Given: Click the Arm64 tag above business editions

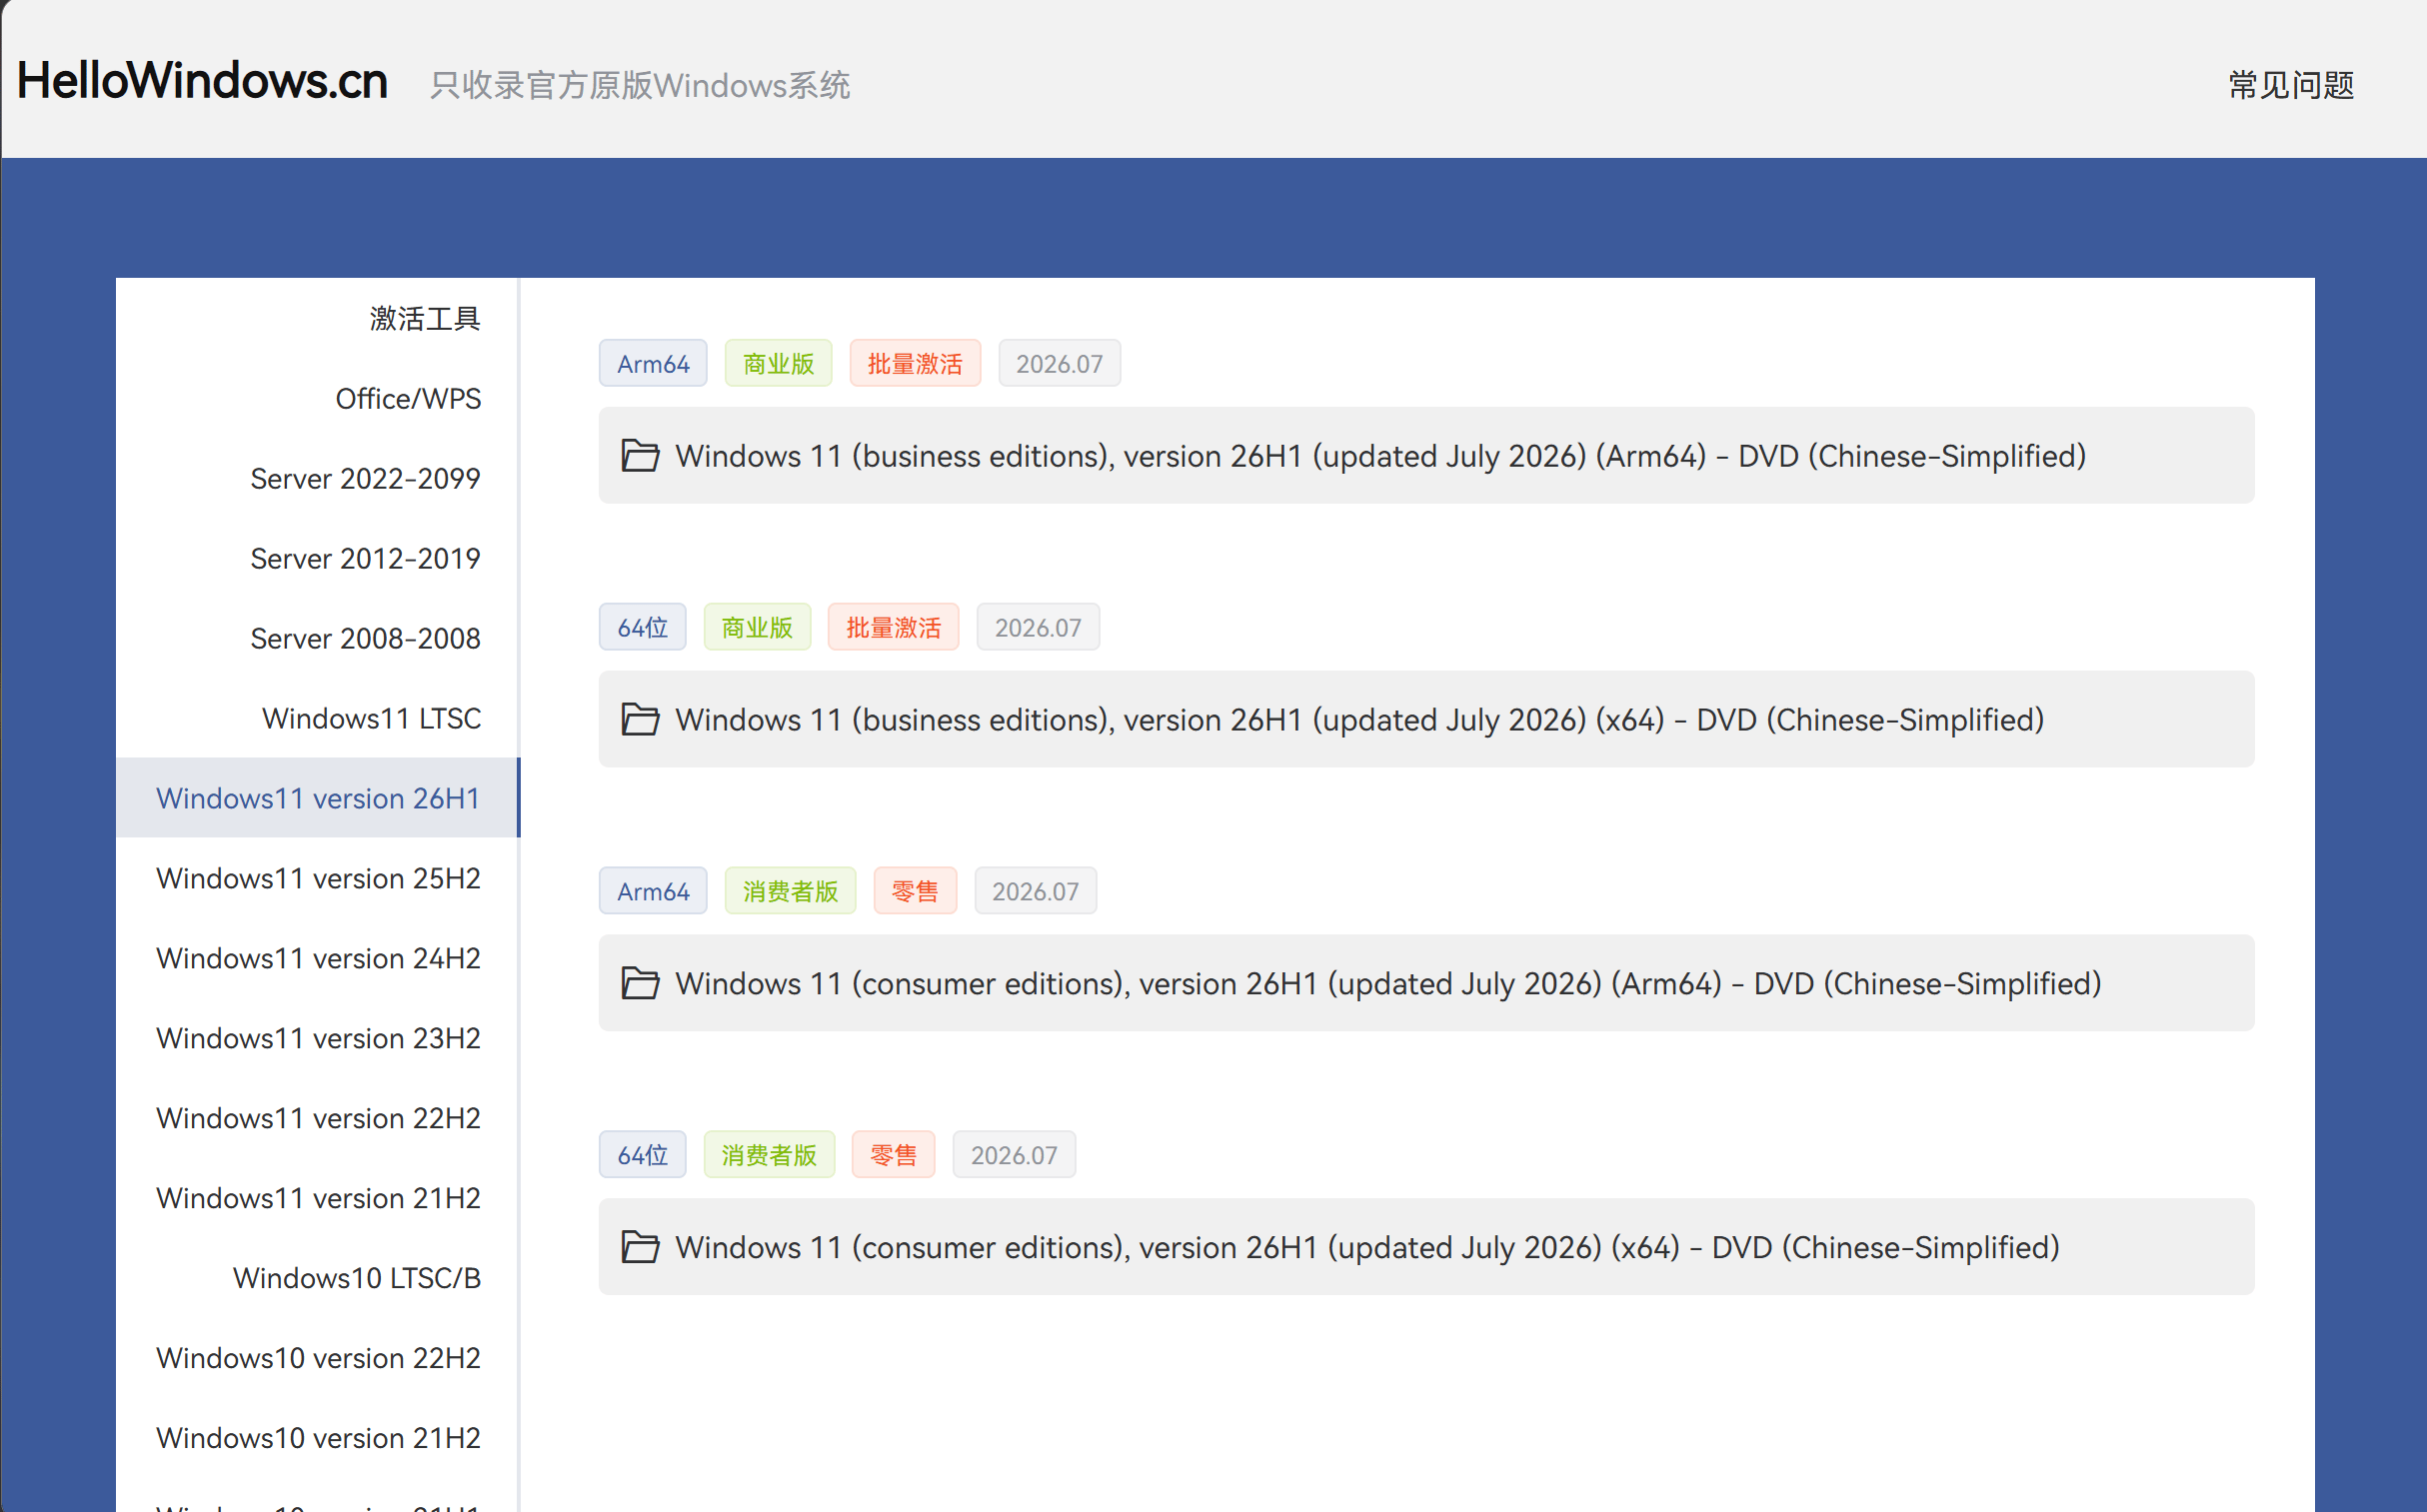Looking at the screenshot, I should point(653,364).
